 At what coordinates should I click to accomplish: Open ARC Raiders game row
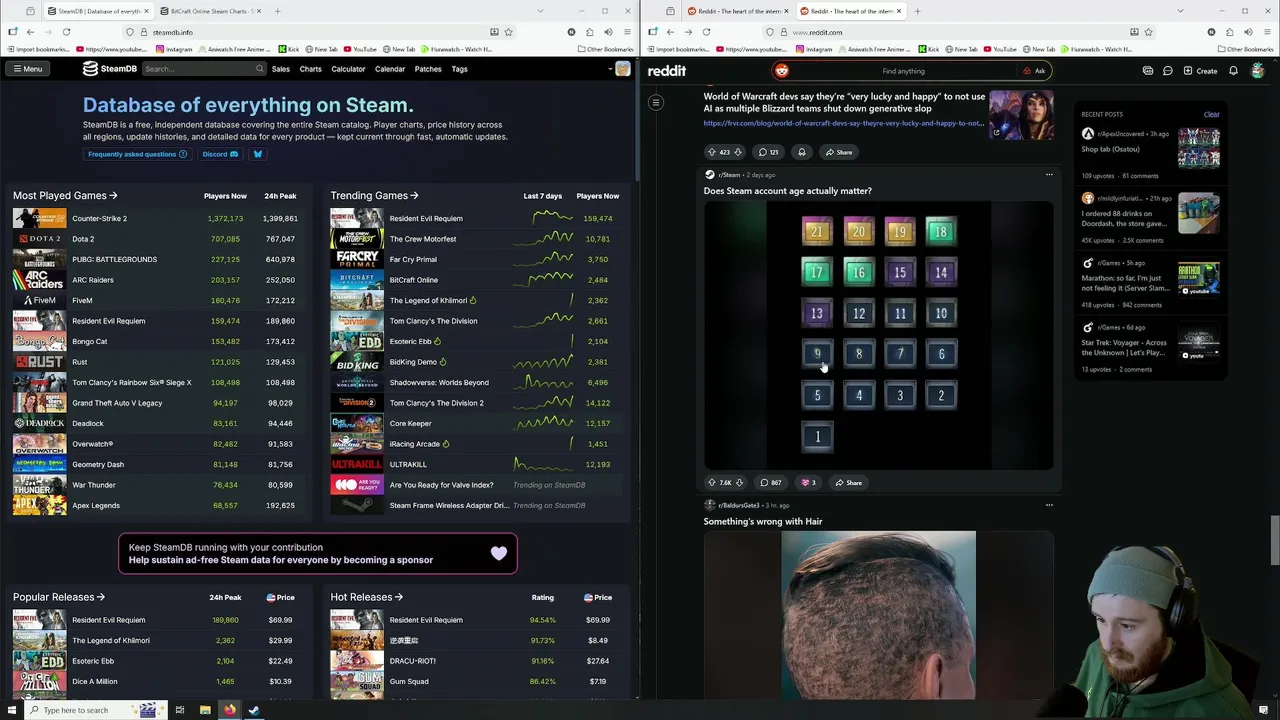pyautogui.click(x=155, y=280)
